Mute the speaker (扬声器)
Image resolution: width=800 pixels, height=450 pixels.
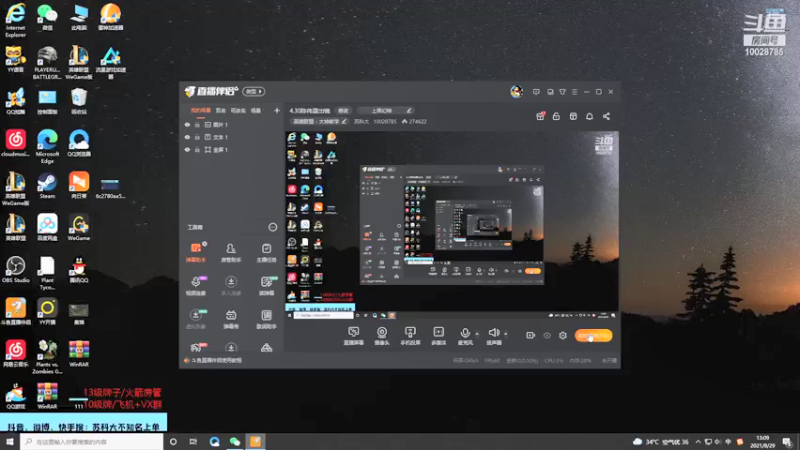[493, 336]
